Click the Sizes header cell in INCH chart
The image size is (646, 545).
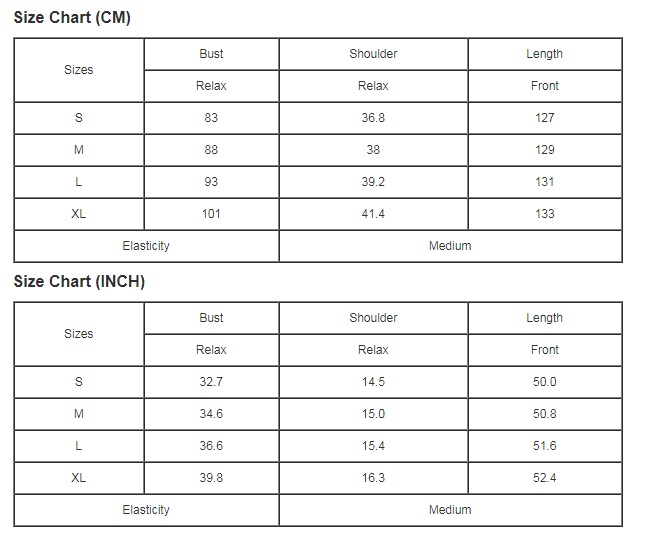click(79, 334)
